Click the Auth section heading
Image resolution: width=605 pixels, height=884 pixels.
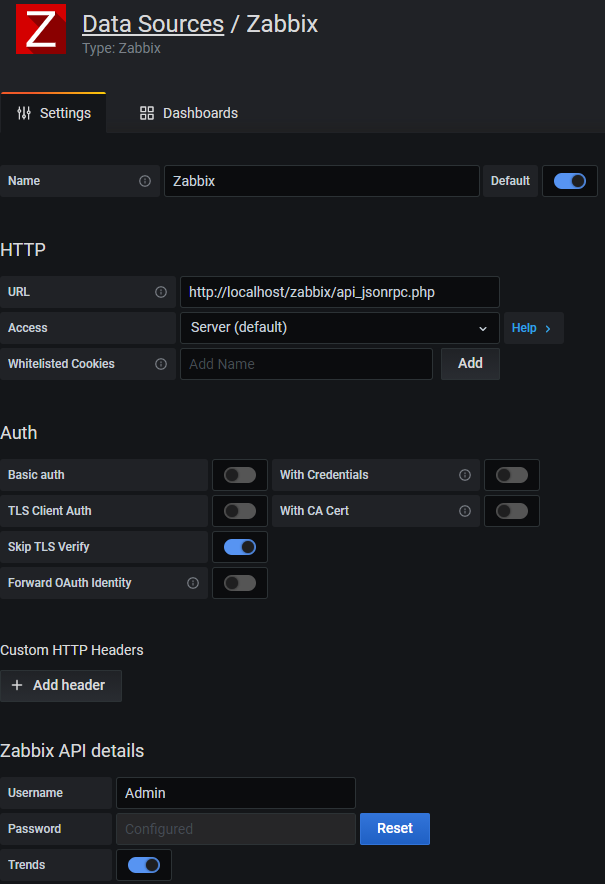coord(19,433)
